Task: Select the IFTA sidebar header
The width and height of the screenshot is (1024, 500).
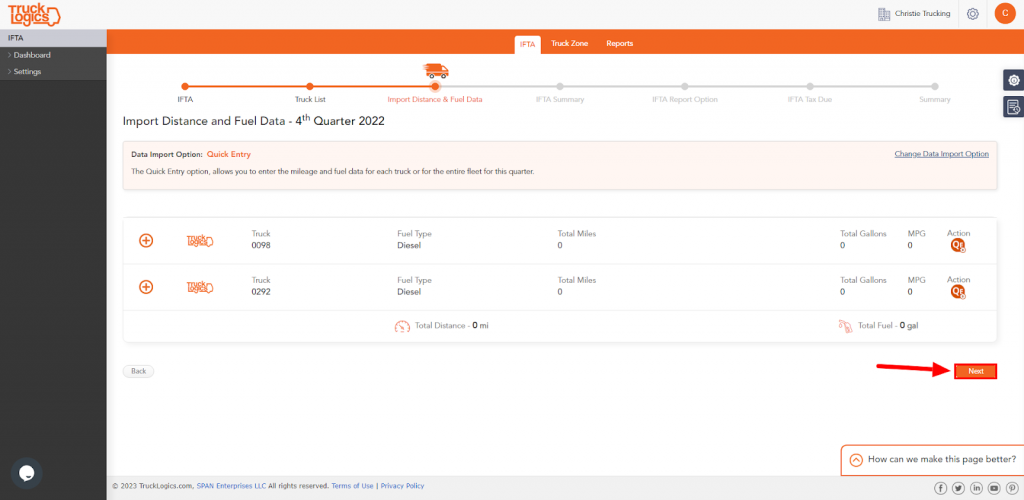Action: tap(53, 38)
